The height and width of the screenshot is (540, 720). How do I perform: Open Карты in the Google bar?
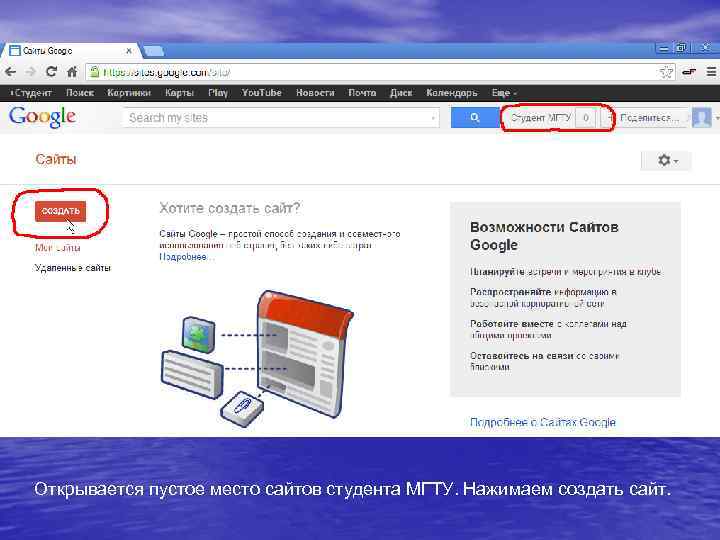tap(180, 93)
